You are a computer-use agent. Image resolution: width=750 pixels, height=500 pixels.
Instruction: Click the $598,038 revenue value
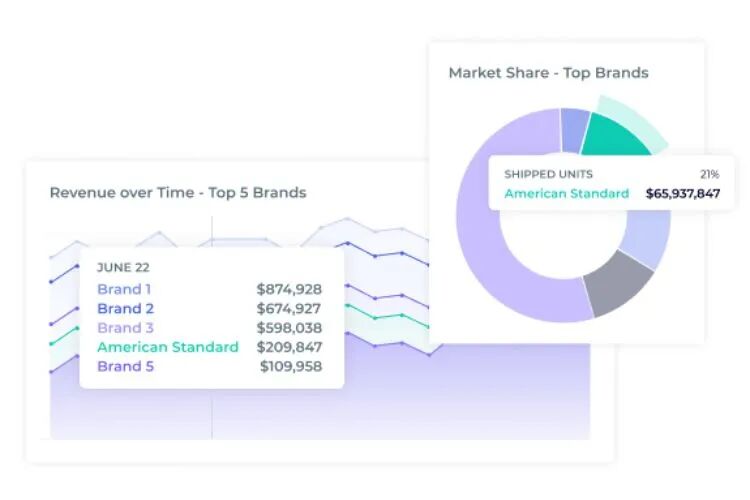[289, 328]
